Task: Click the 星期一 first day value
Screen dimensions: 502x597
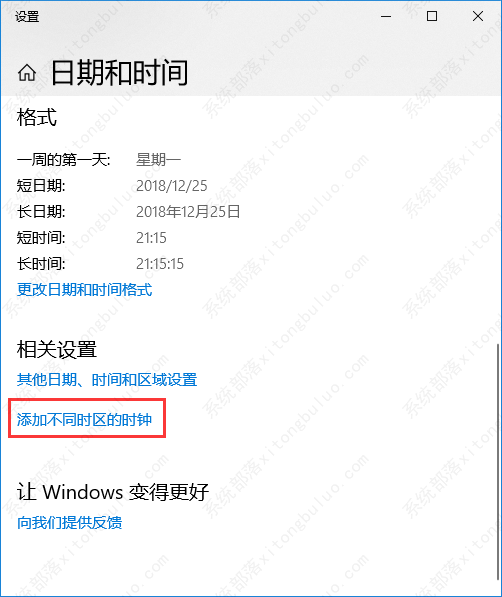Action: tap(158, 160)
